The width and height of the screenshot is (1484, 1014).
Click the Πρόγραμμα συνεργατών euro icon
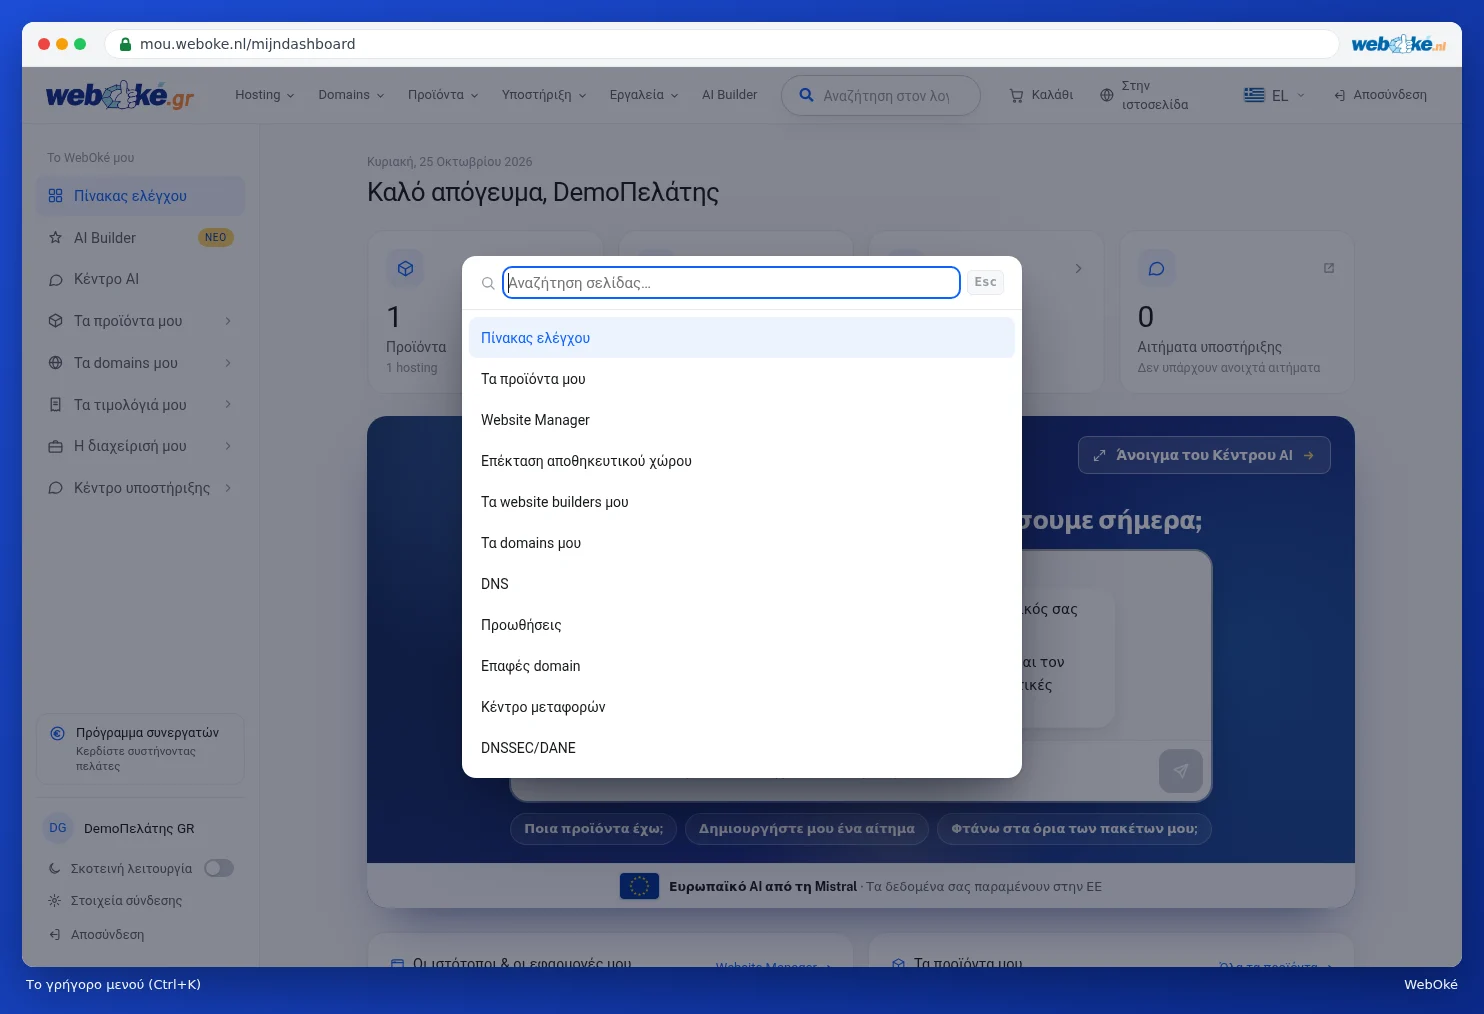[x=58, y=733]
